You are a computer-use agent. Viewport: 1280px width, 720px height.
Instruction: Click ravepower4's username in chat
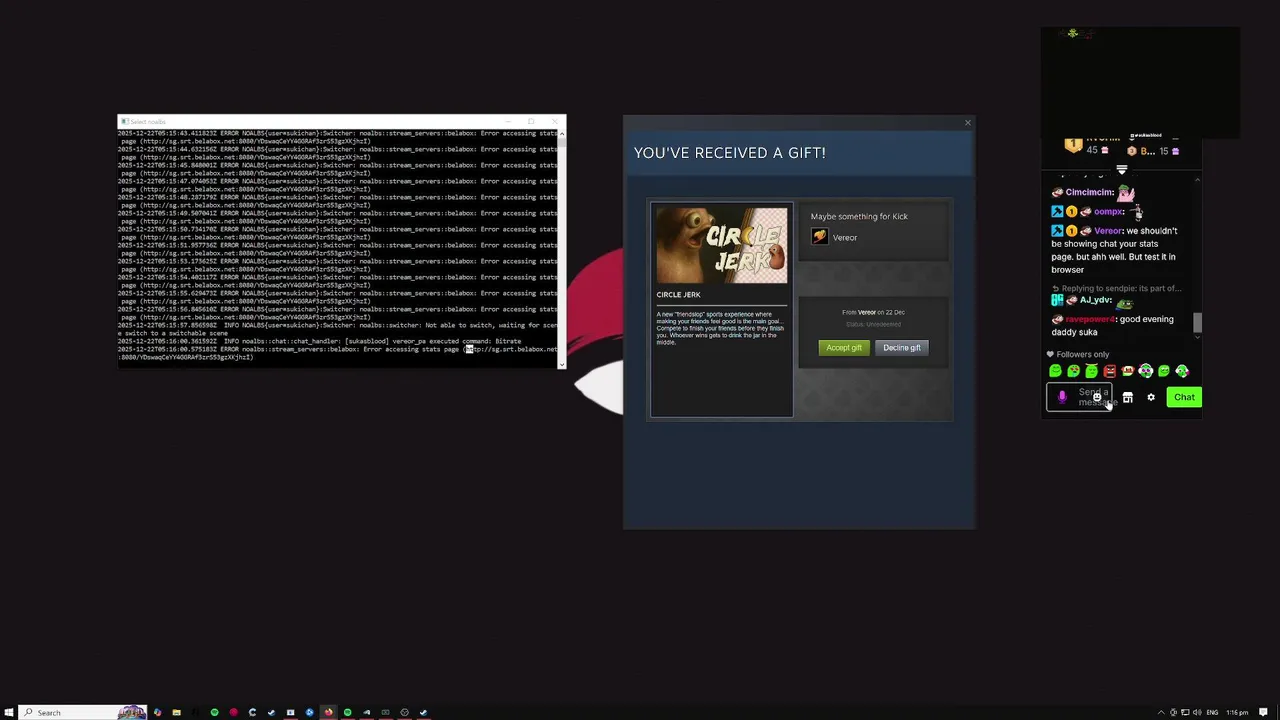point(1091,319)
